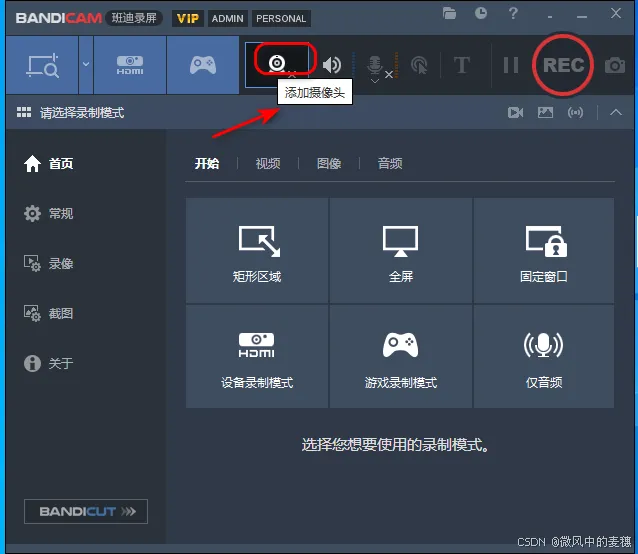Screen dimensions: 638x554
Task: Expand the microphone options chevron
Action: click(x=375, y=81)
